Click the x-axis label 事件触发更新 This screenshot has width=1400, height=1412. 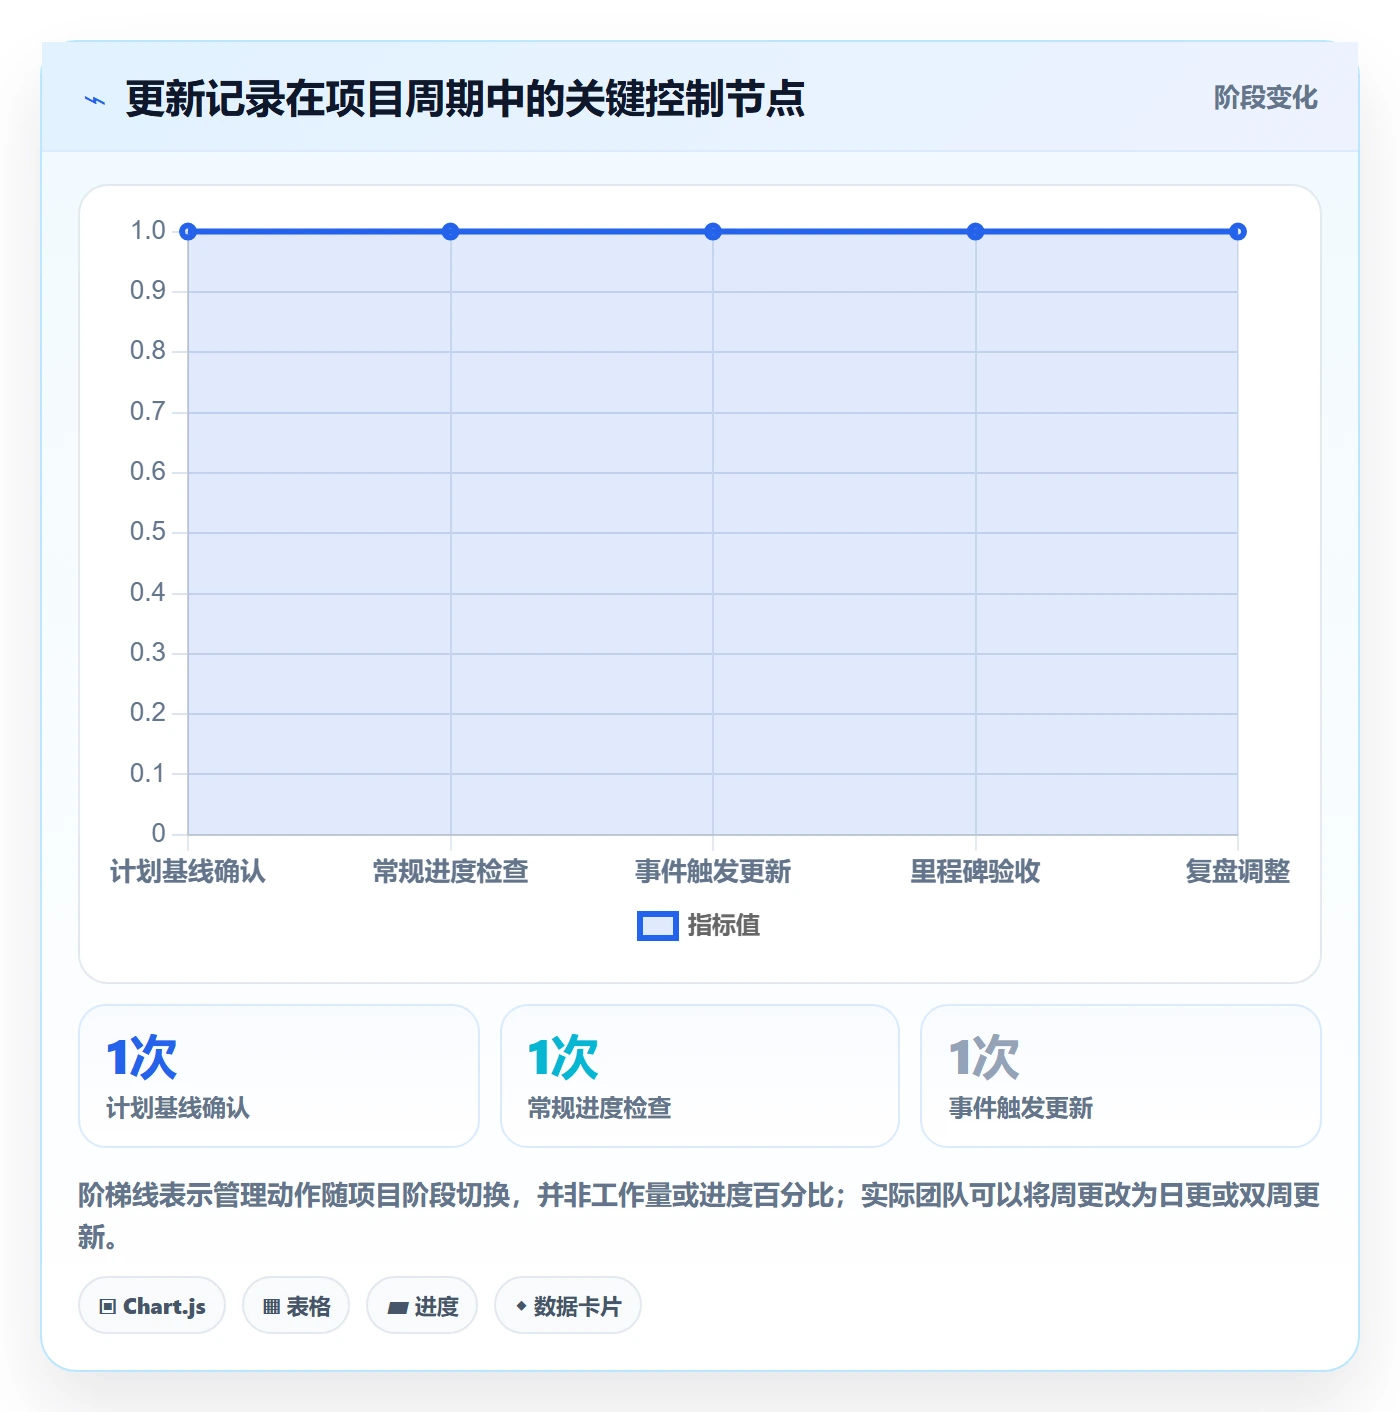[x=713, y=872]
